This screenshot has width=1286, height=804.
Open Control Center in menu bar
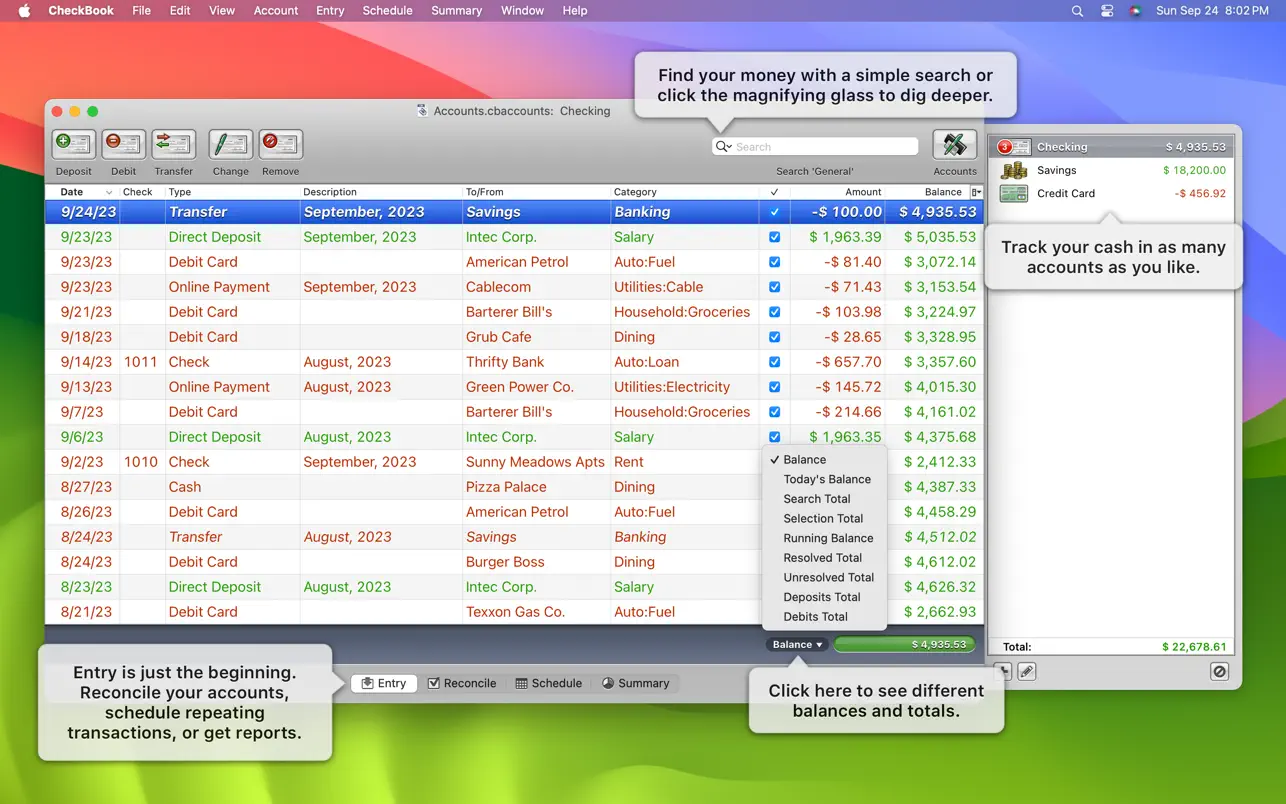[1107, 11]
